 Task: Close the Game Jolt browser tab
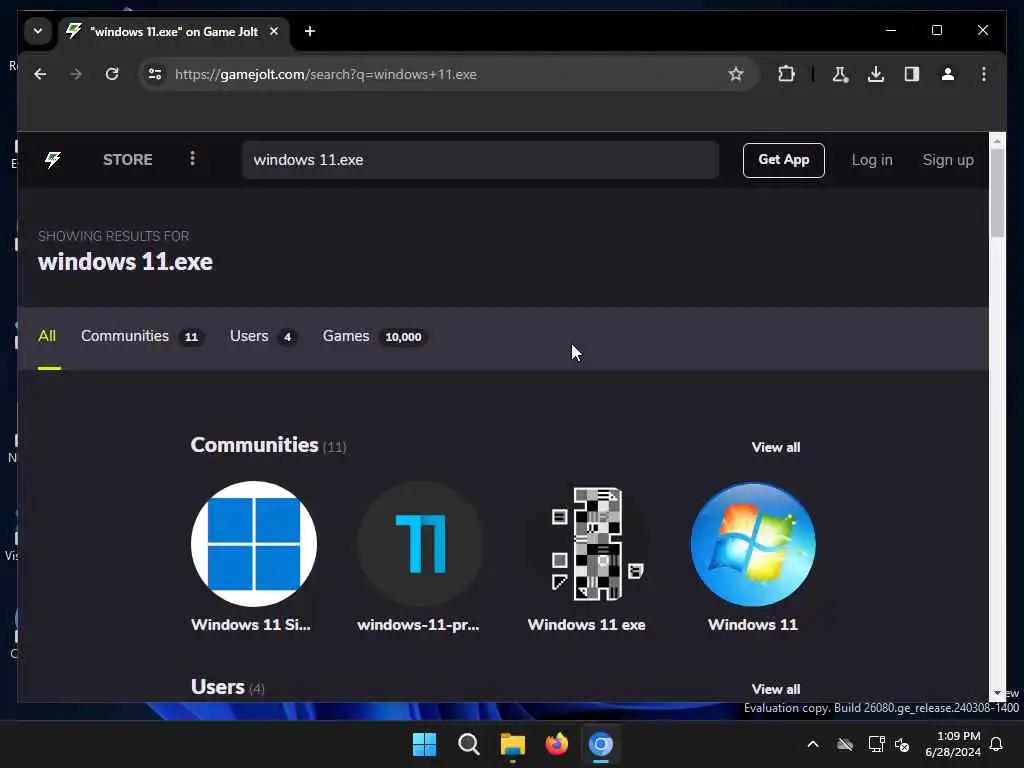(274, 31)
